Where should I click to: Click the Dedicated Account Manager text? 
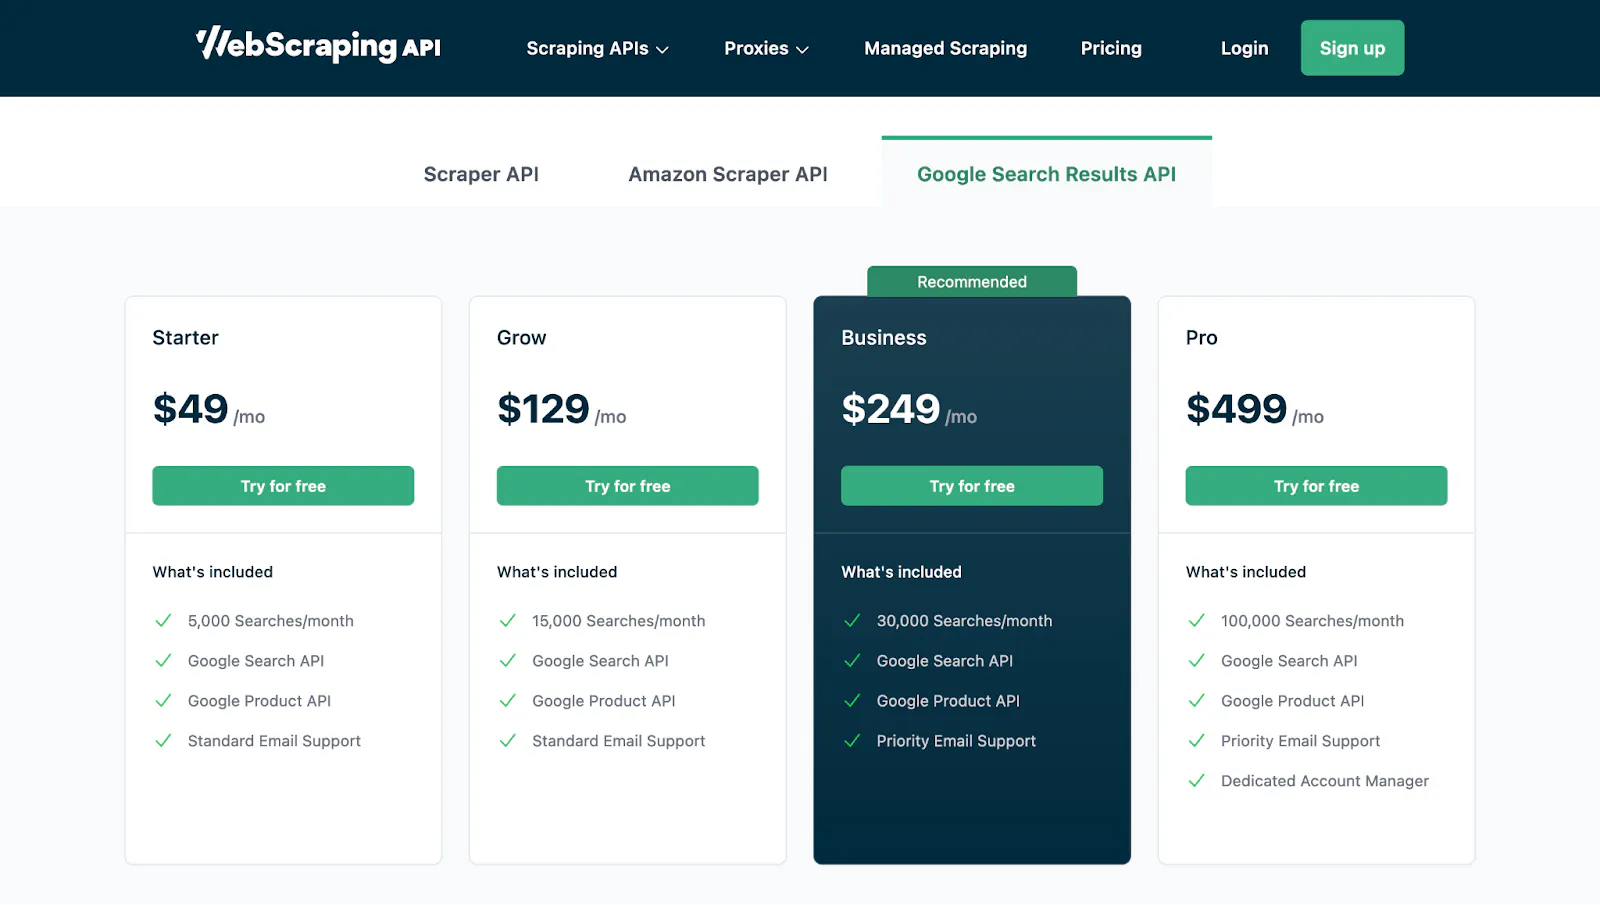pyautogui.click(x=1325, y=781)
